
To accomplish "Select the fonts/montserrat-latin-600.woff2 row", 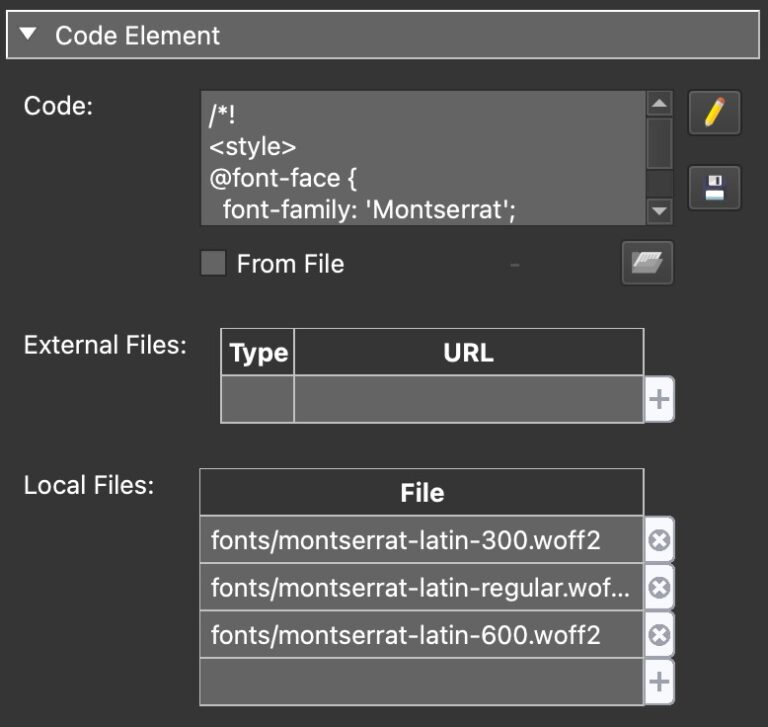I will coord(420,635).
